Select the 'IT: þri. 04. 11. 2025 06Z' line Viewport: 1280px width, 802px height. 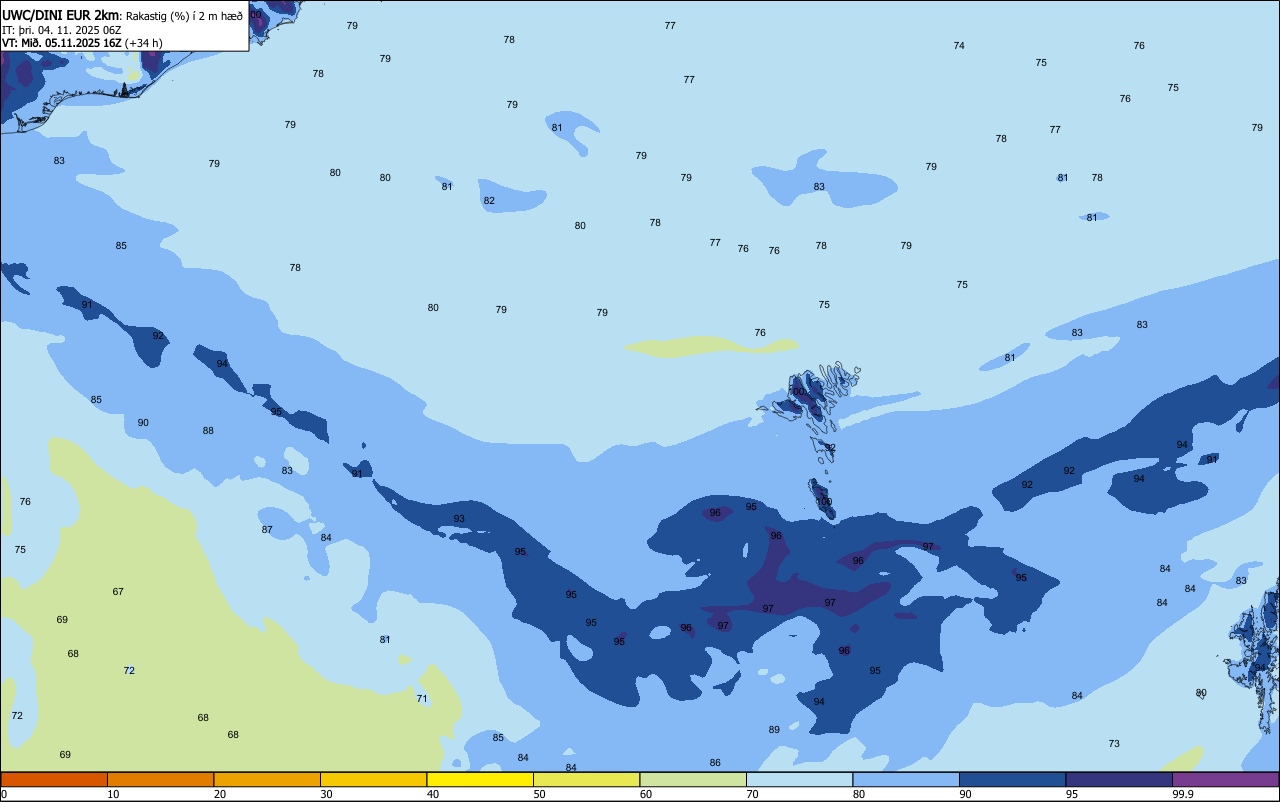pyautogui.click(x=62, y=29)
